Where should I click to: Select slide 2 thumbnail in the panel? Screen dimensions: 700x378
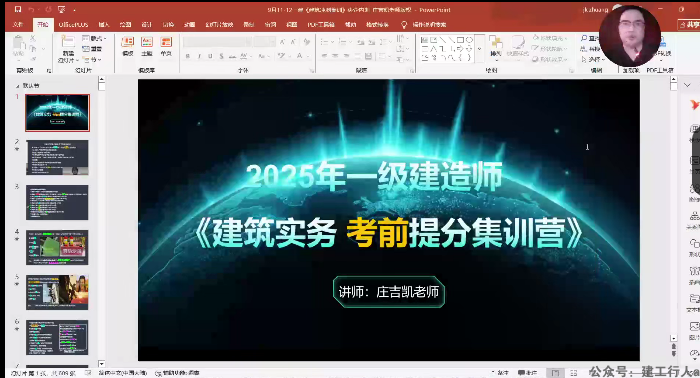pos(57,158)
